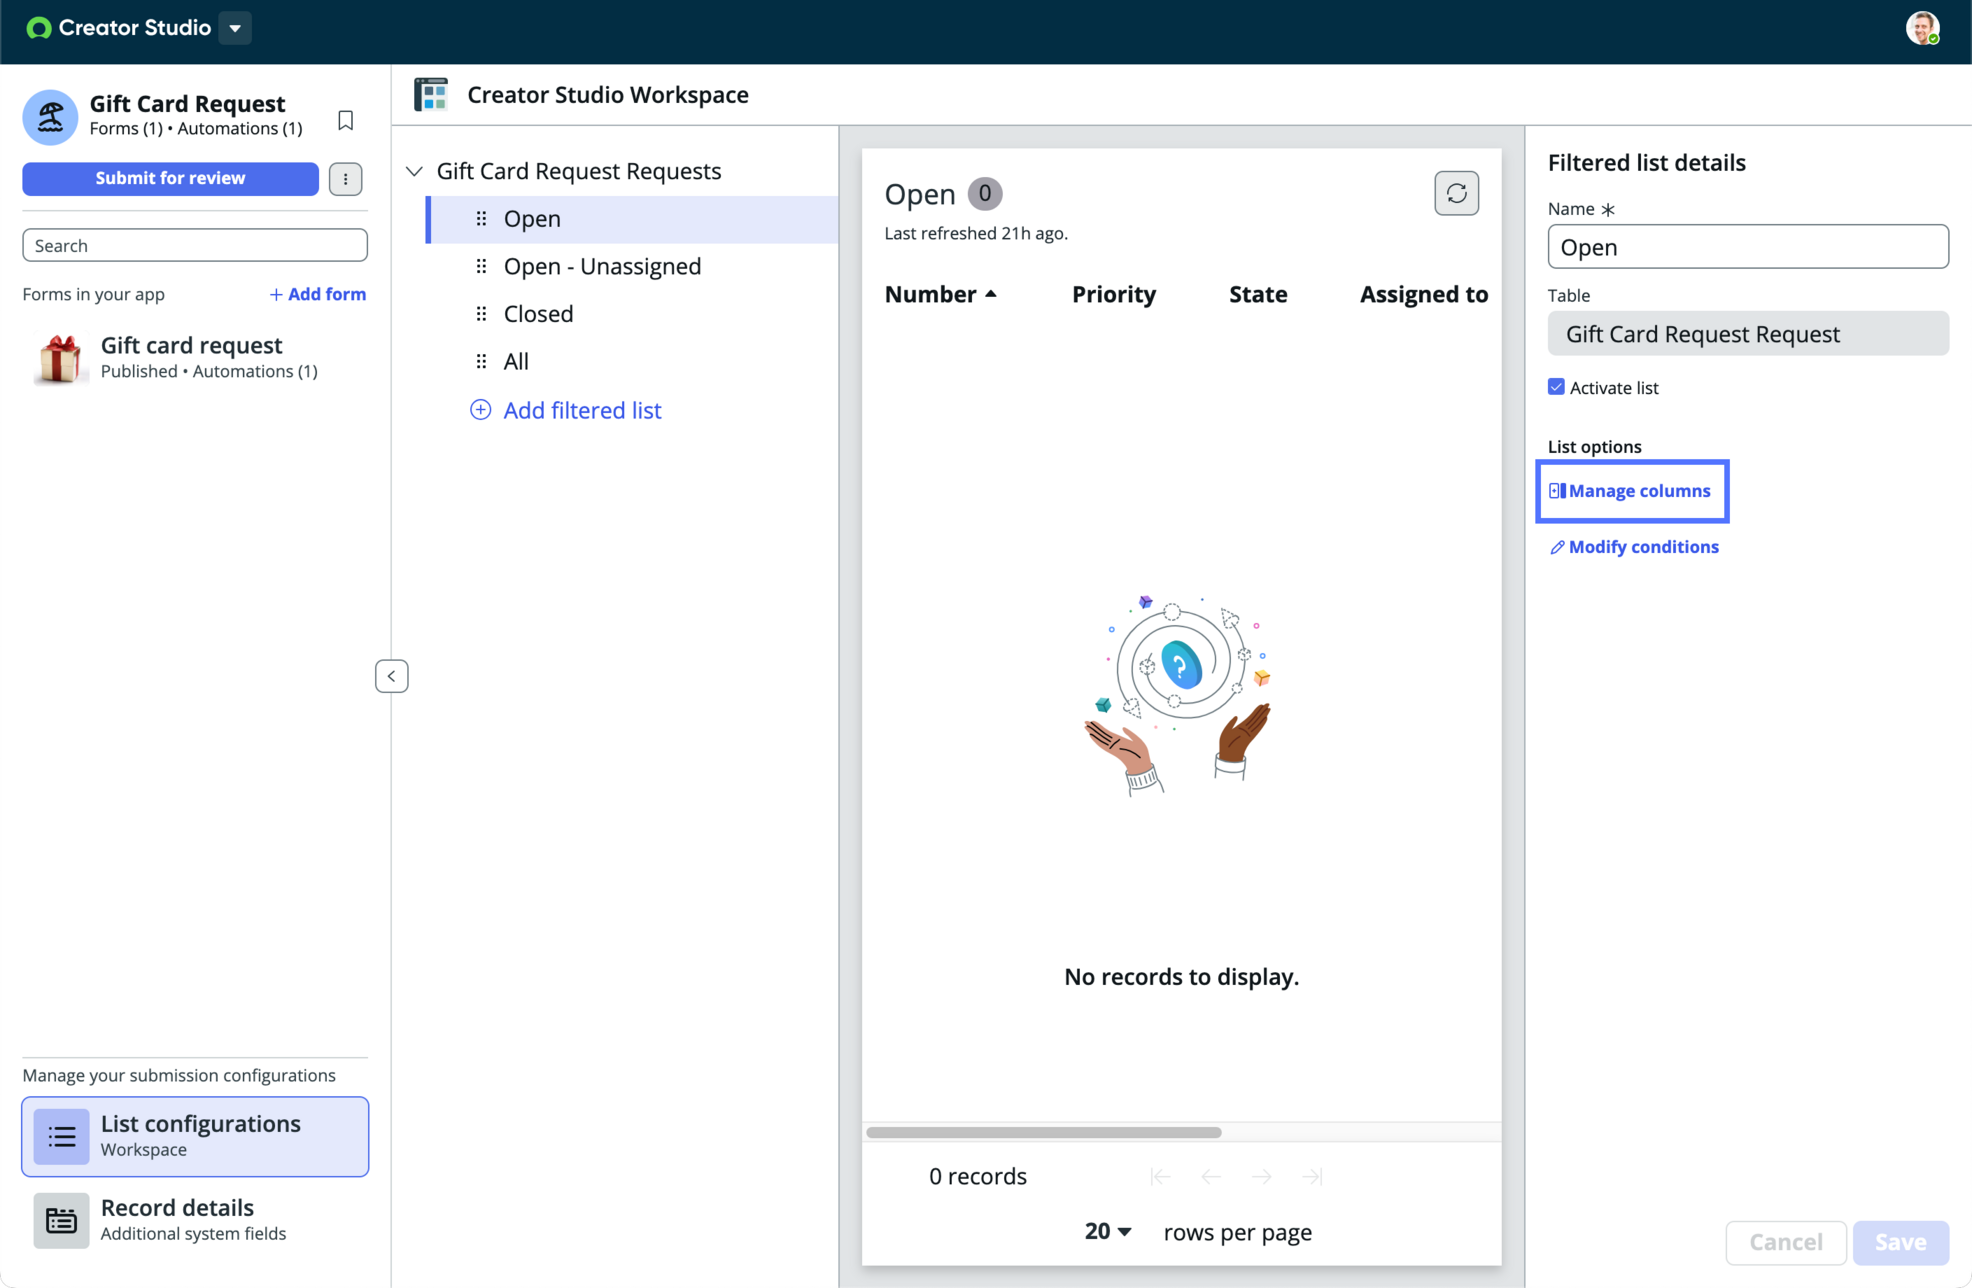Viewport: 1972px width, 1288px height.
Task: Click the State column header
Action: (1257, 294)
